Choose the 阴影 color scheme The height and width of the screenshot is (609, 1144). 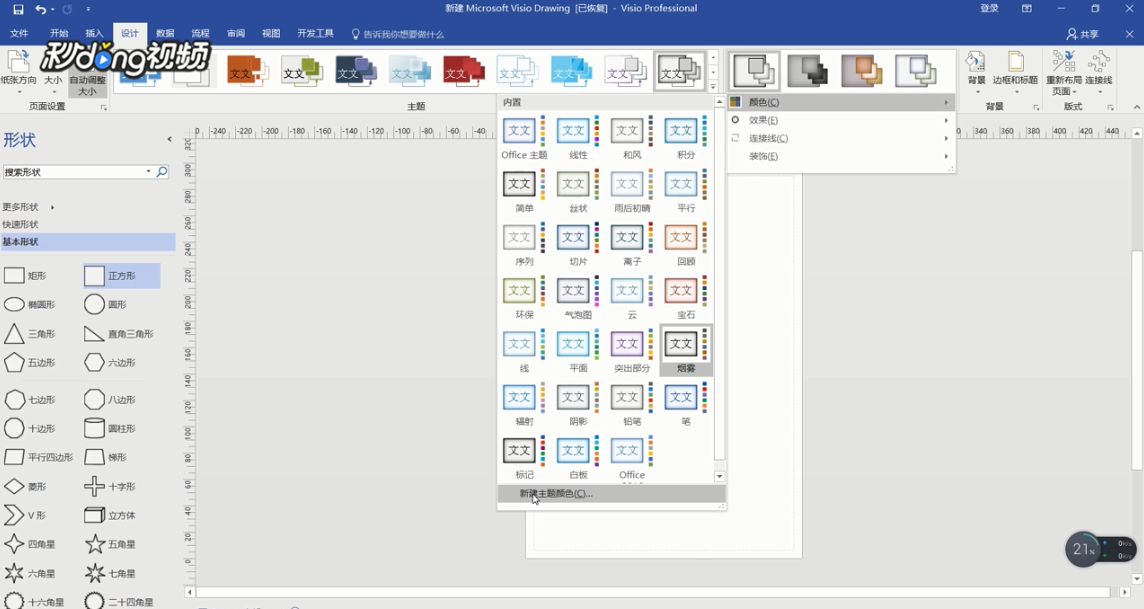click(x=578, y=404)
